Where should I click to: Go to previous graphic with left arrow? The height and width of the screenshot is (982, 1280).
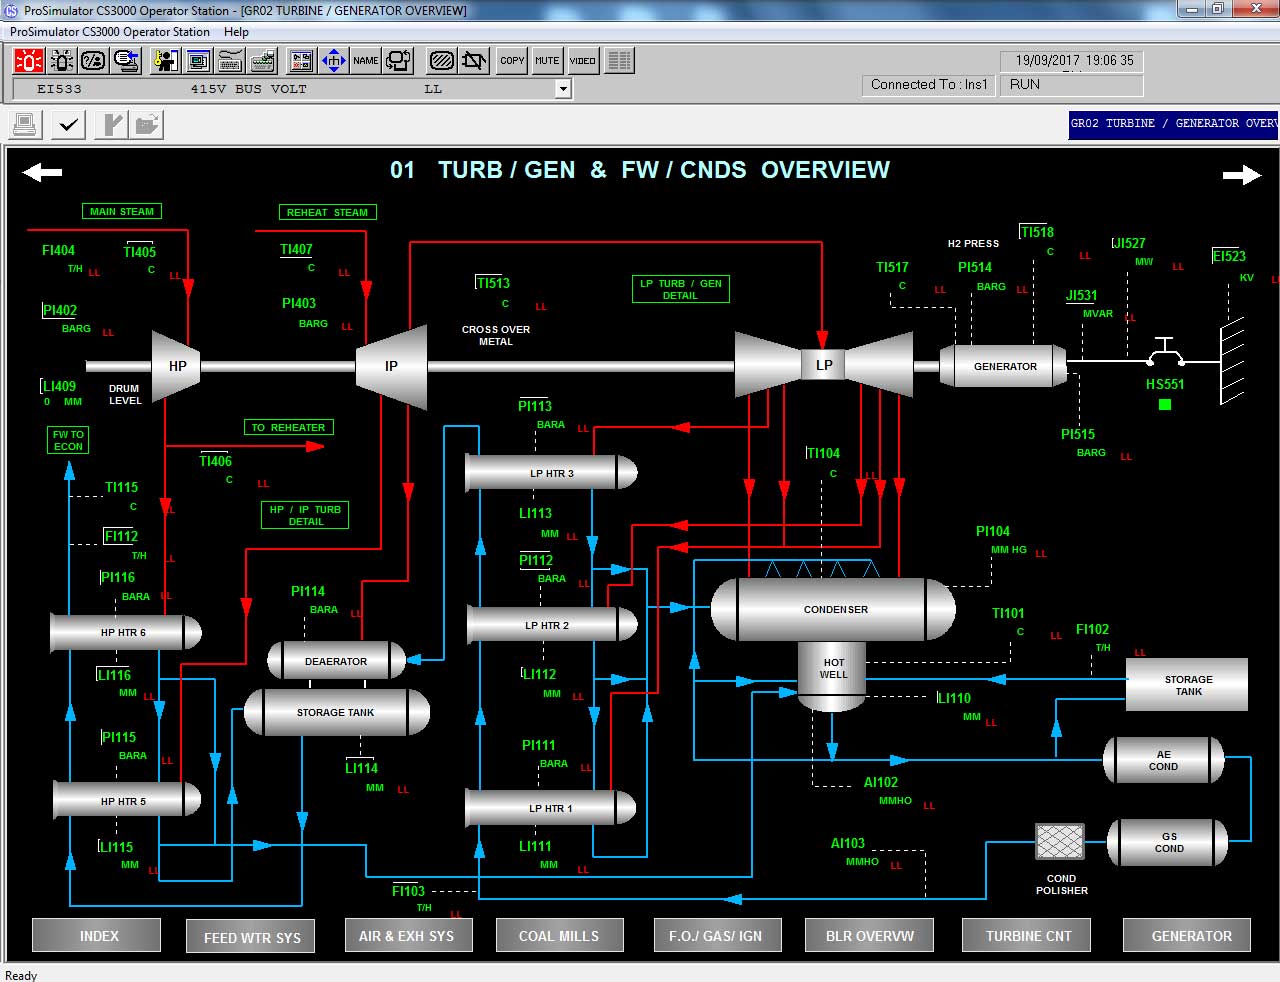pyautogui.click(x=42, y=173)
